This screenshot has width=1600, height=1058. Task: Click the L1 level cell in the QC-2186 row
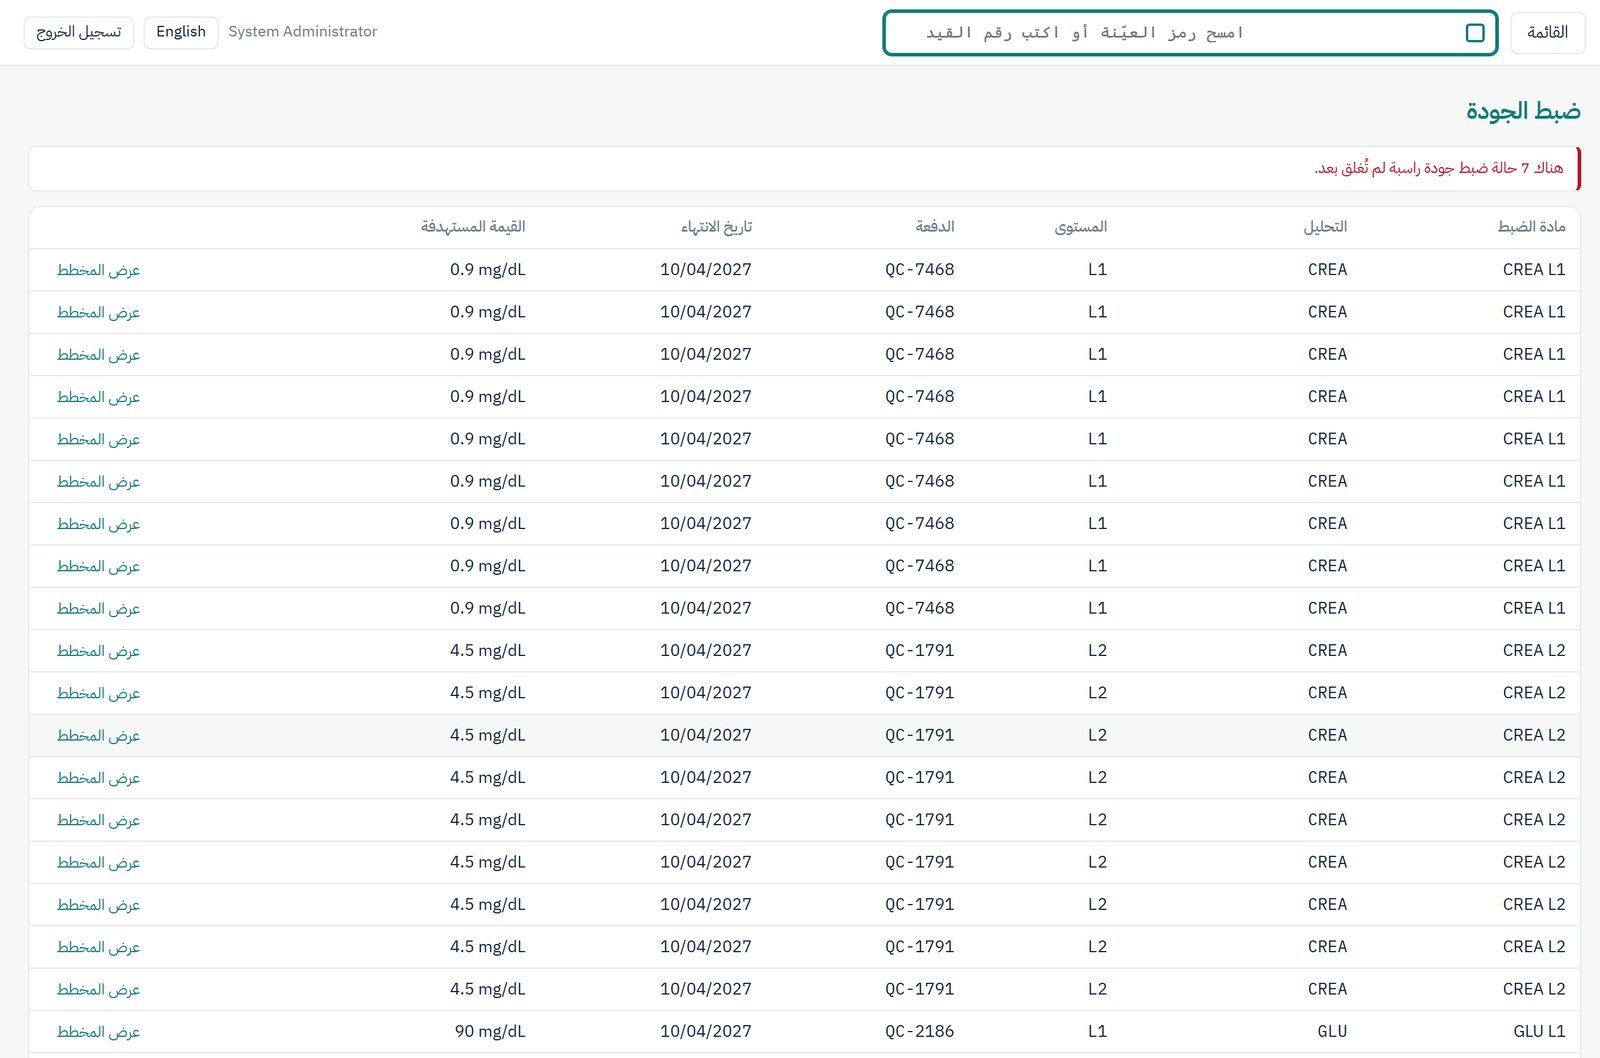tap(1098, 1032)
